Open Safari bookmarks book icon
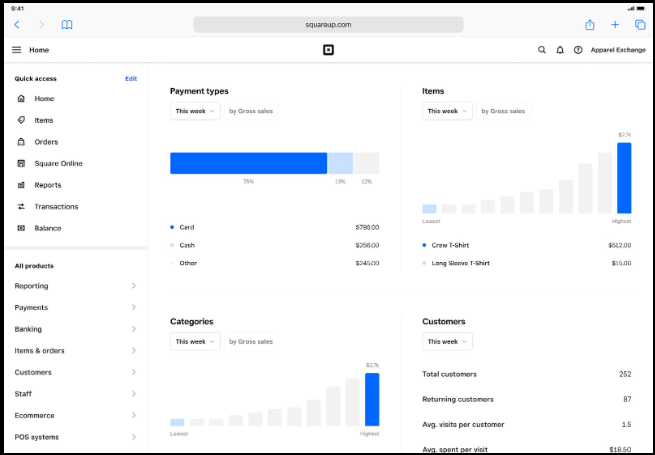This screenshot has width=655, height=455. (x=67, y=25)
